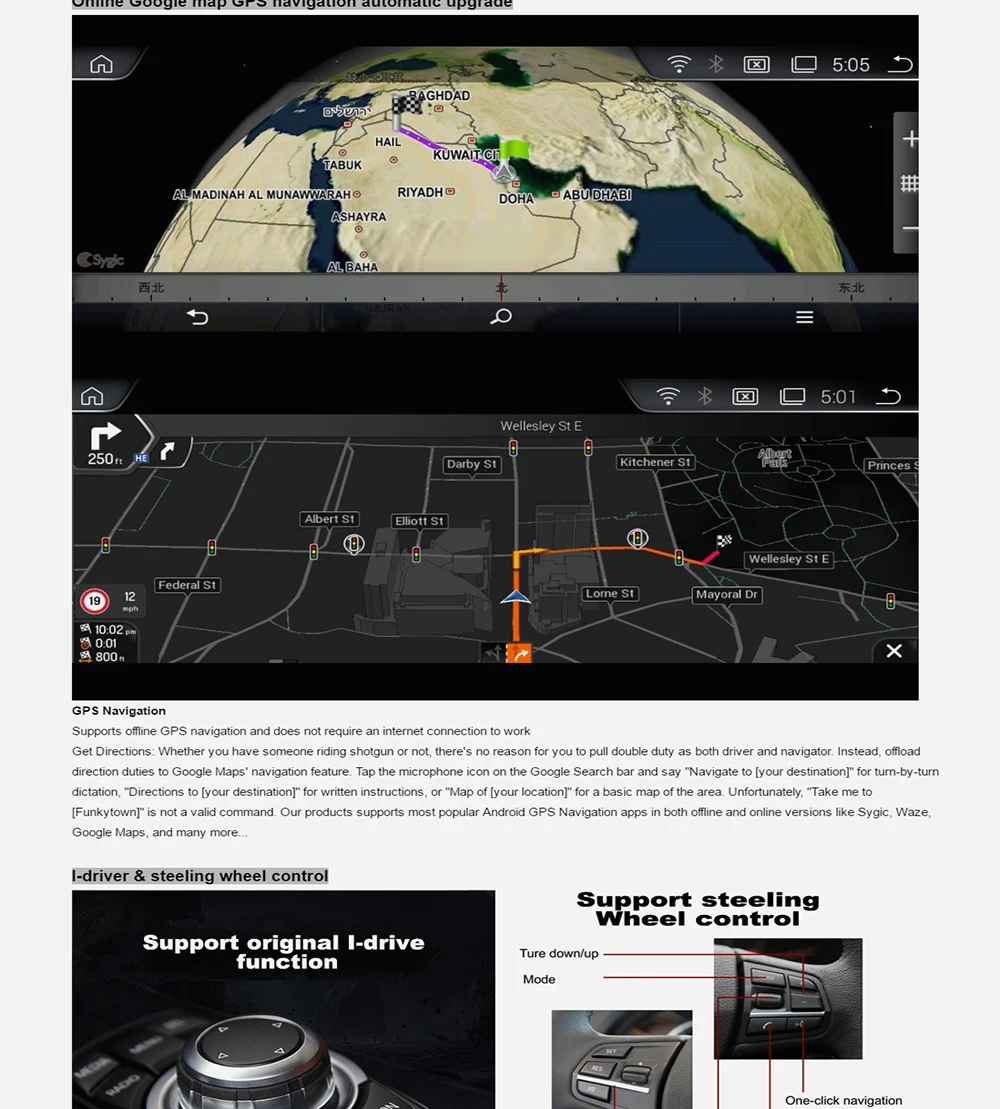The height and width of the screenshot is (1109, 1000).
Task: Tap the ABU DHABI city label
Action: tap(597, 194)
